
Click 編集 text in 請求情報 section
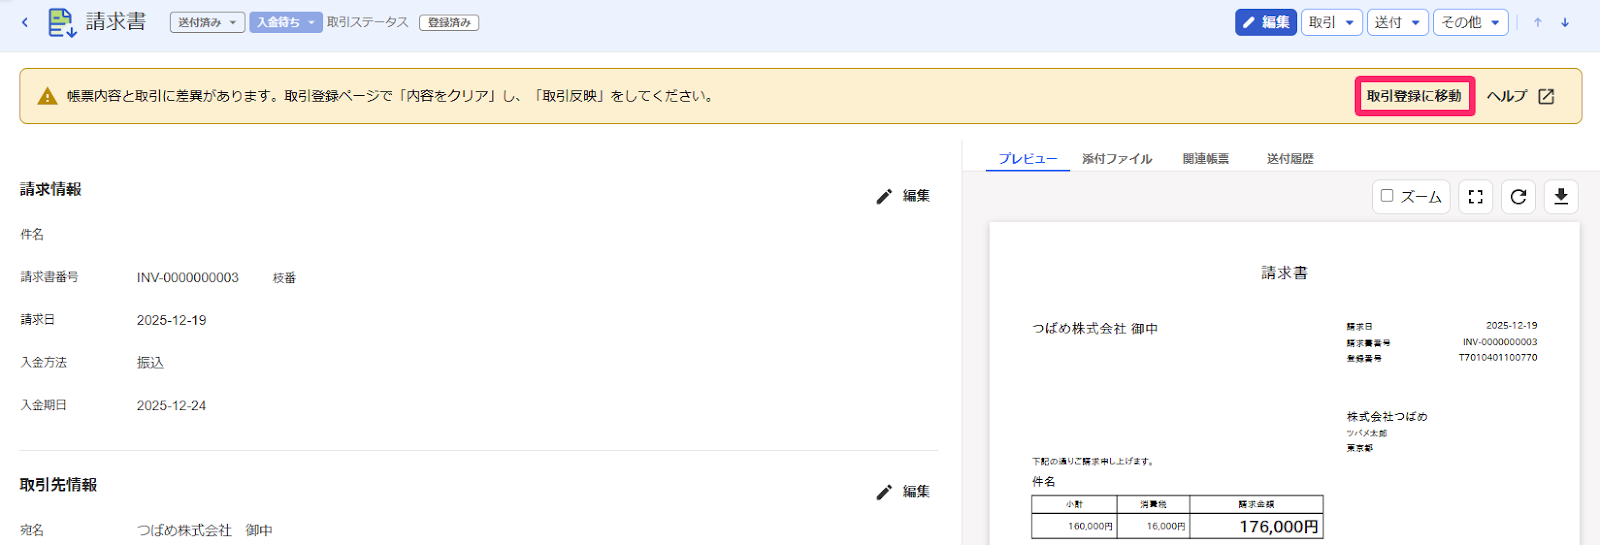pos(916,196)
